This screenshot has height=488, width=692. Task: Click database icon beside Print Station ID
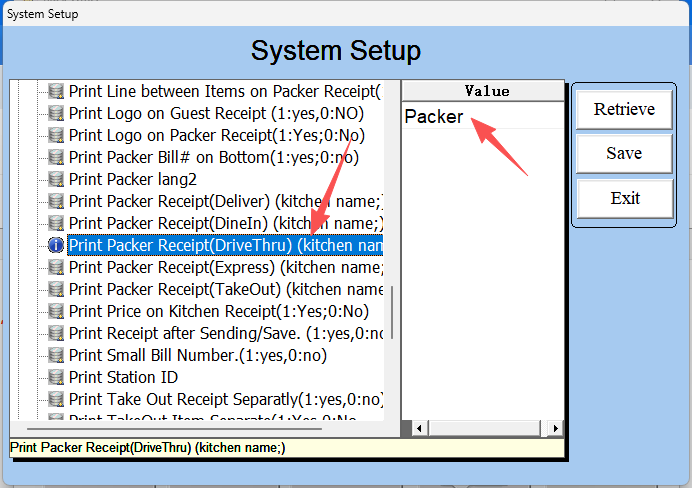pyautogui.click(x=56, y=377)
